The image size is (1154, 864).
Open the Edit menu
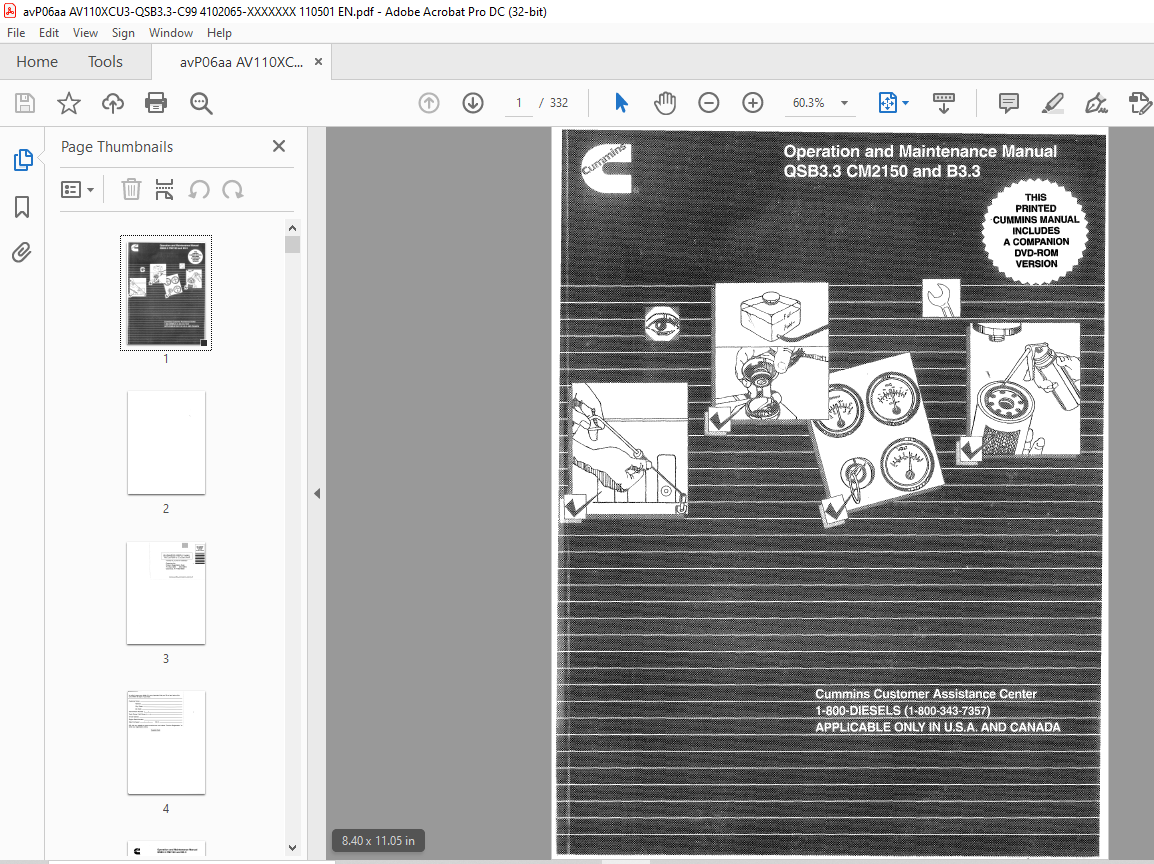[x=49, y=33]
